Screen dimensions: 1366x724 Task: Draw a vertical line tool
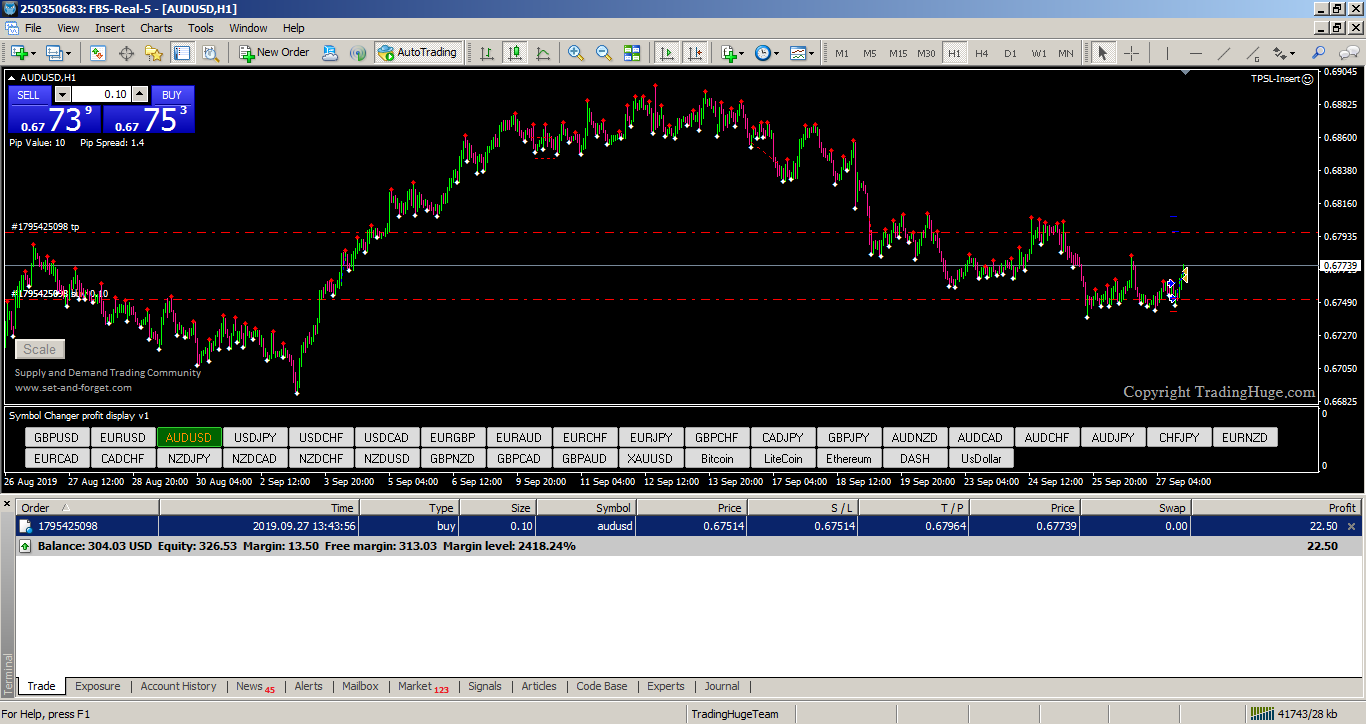[1167, 53]
